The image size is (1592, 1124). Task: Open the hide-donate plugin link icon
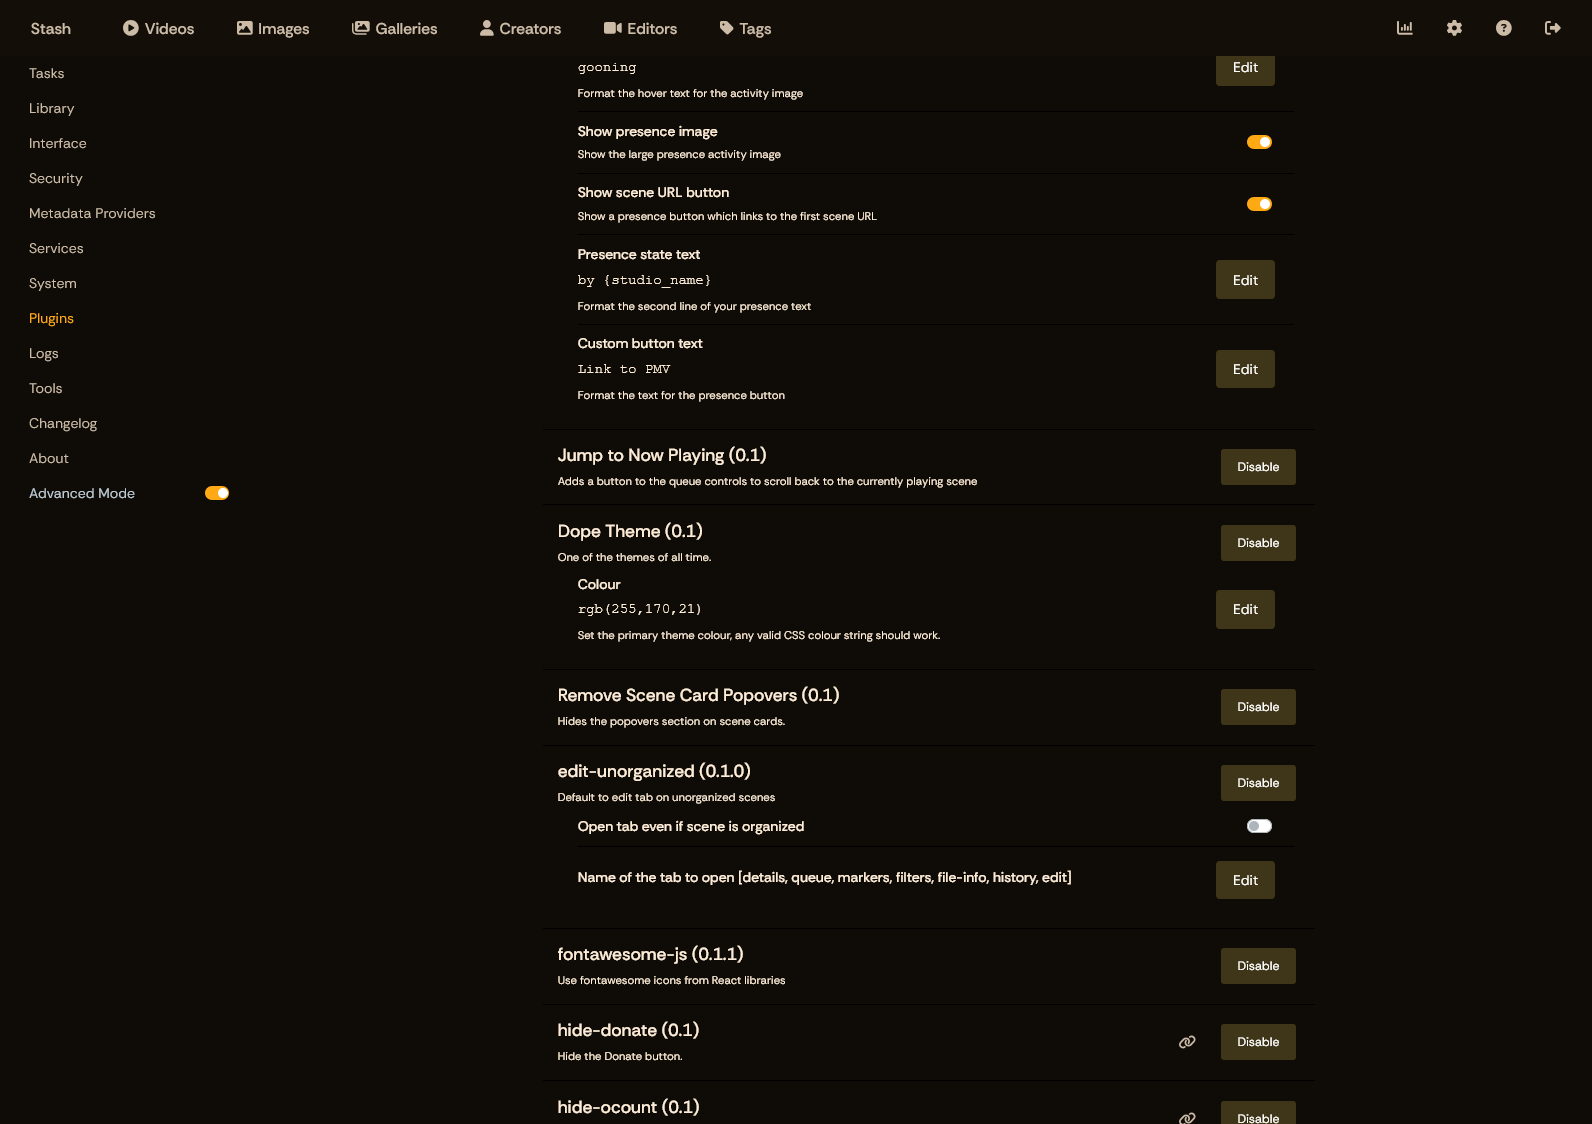1187,1042
